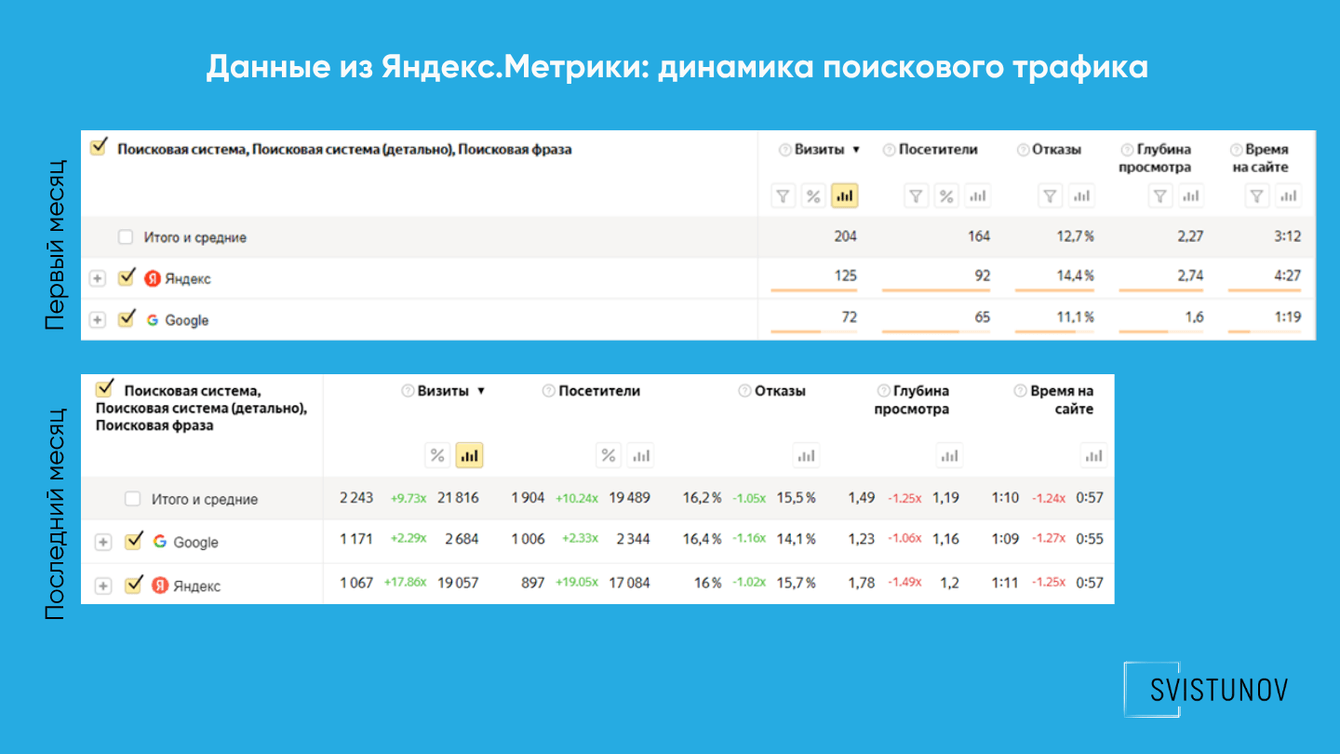
Task: Select the total visitors value 164
Action: 978,236
